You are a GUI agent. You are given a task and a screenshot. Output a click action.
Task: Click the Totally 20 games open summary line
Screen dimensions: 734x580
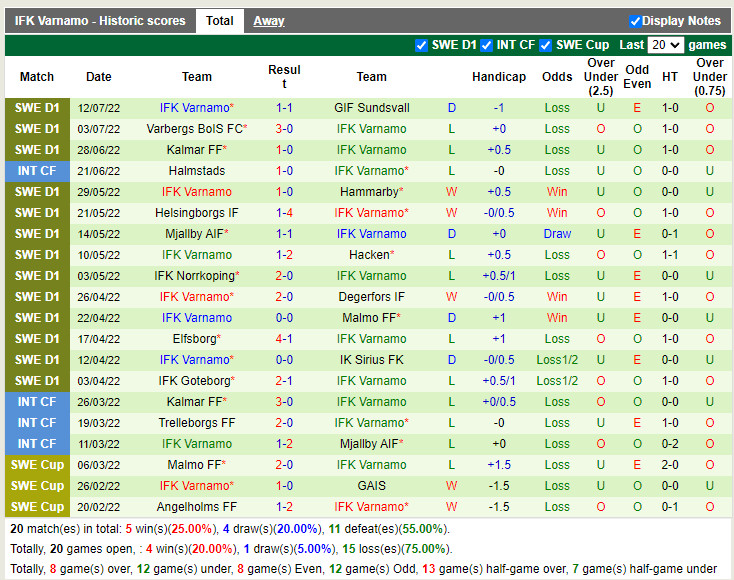231,549
